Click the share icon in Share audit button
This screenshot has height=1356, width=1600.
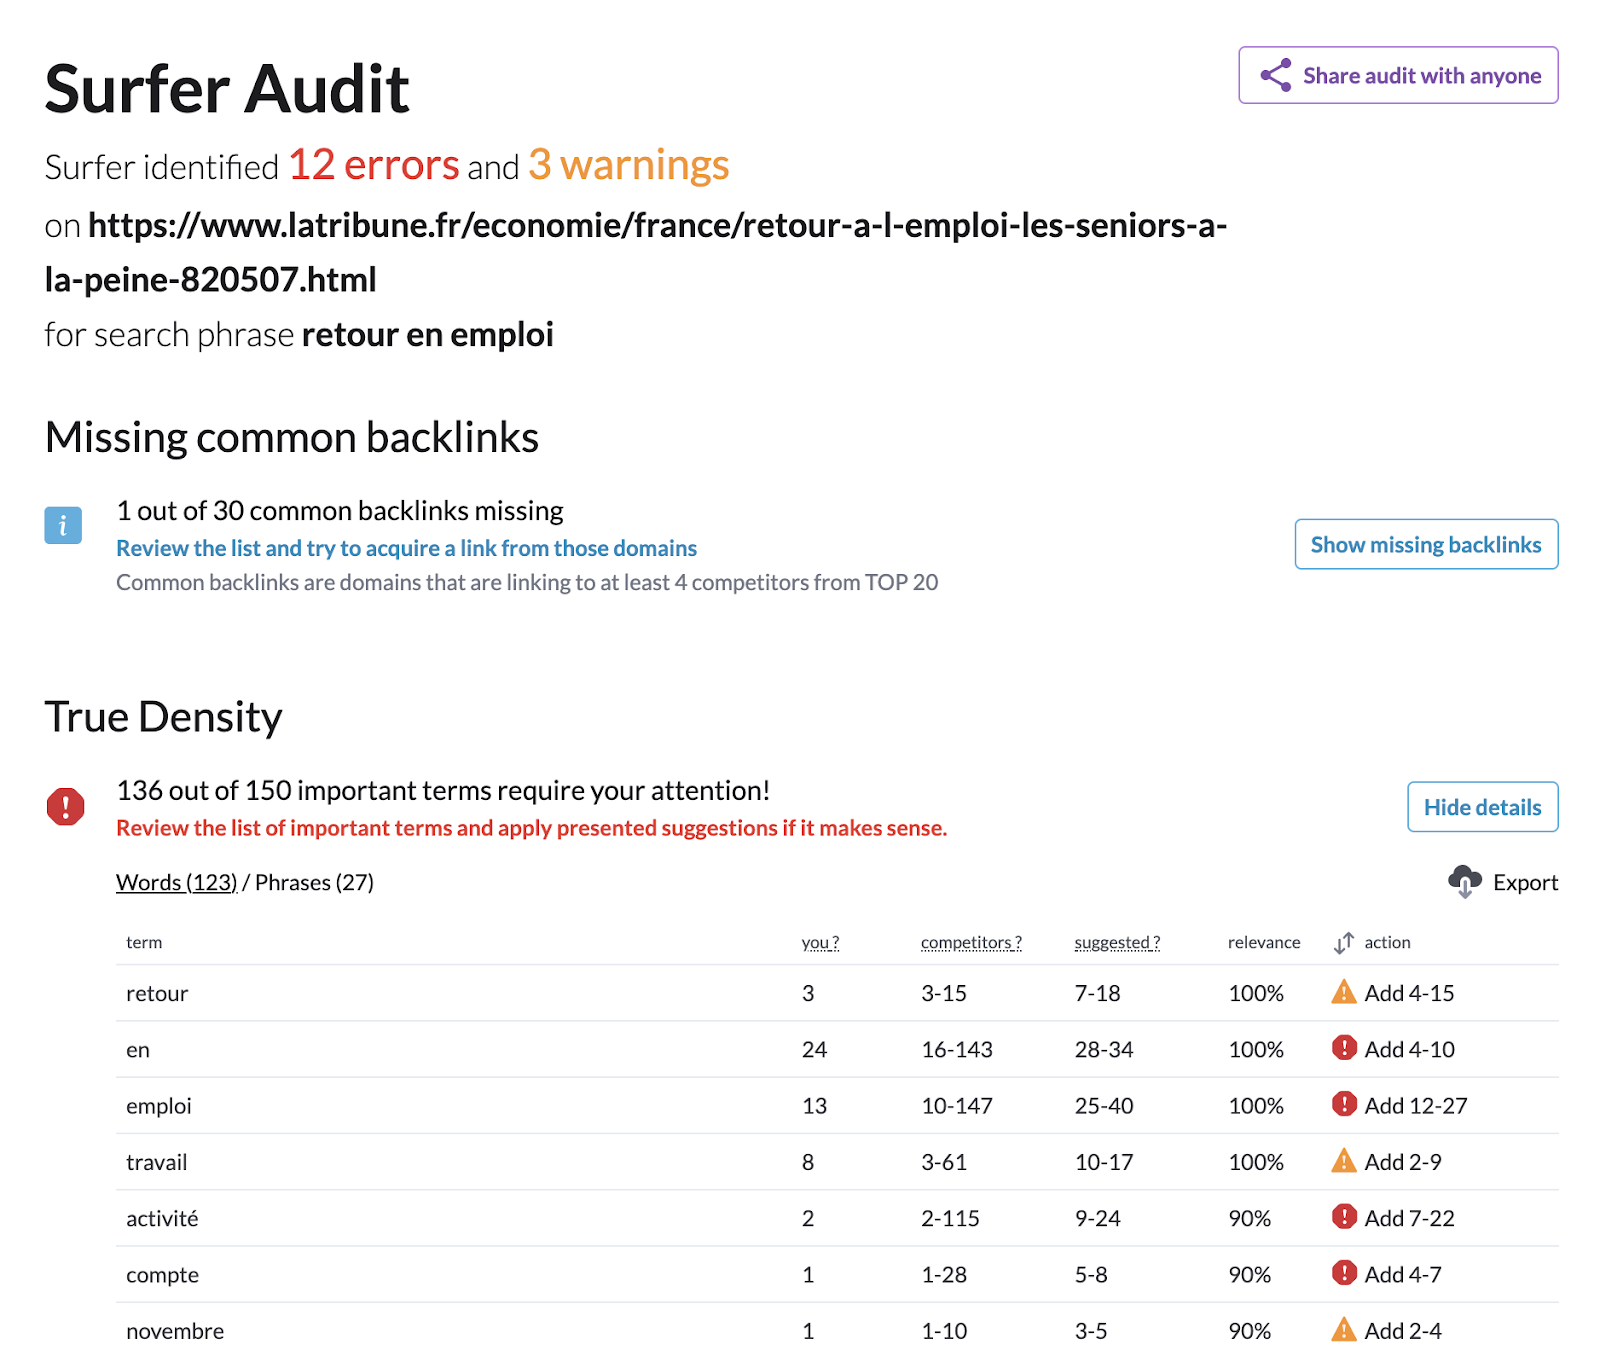coord(1275,75)
